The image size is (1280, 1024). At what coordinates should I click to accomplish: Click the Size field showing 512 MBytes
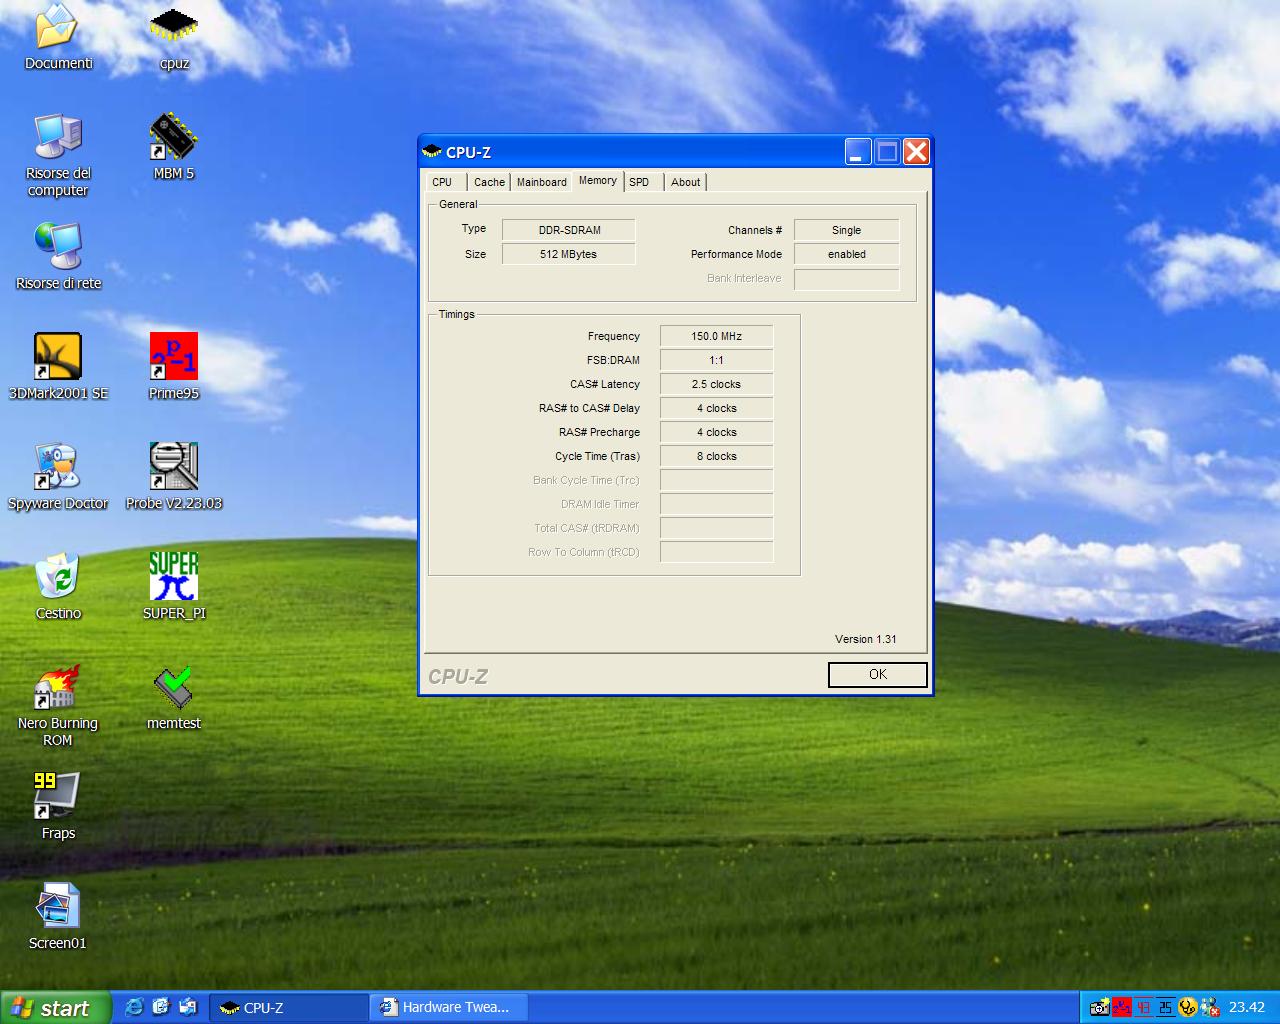point(569,254)
